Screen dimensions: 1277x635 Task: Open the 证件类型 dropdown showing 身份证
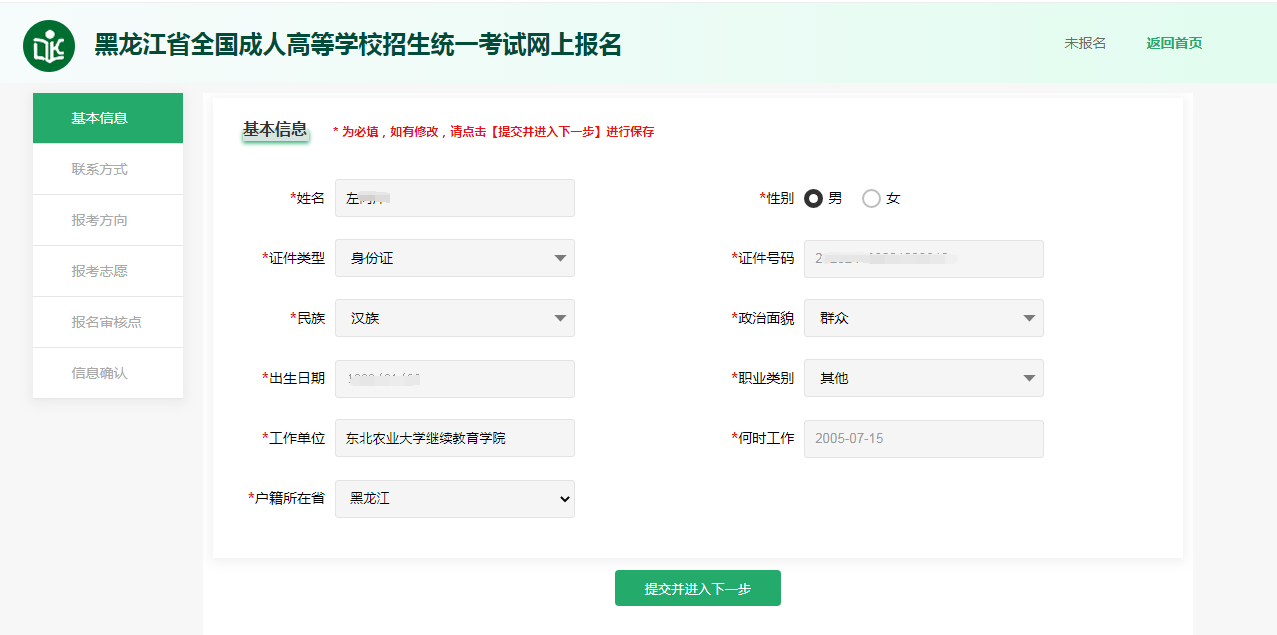pyautogui.click(x=455, y=258)
